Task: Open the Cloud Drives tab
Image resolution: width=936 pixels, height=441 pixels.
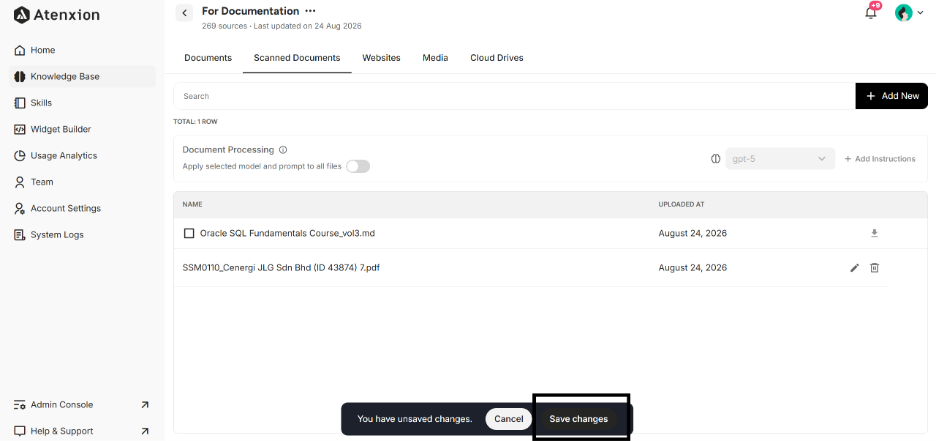Action: coord(497,58)
